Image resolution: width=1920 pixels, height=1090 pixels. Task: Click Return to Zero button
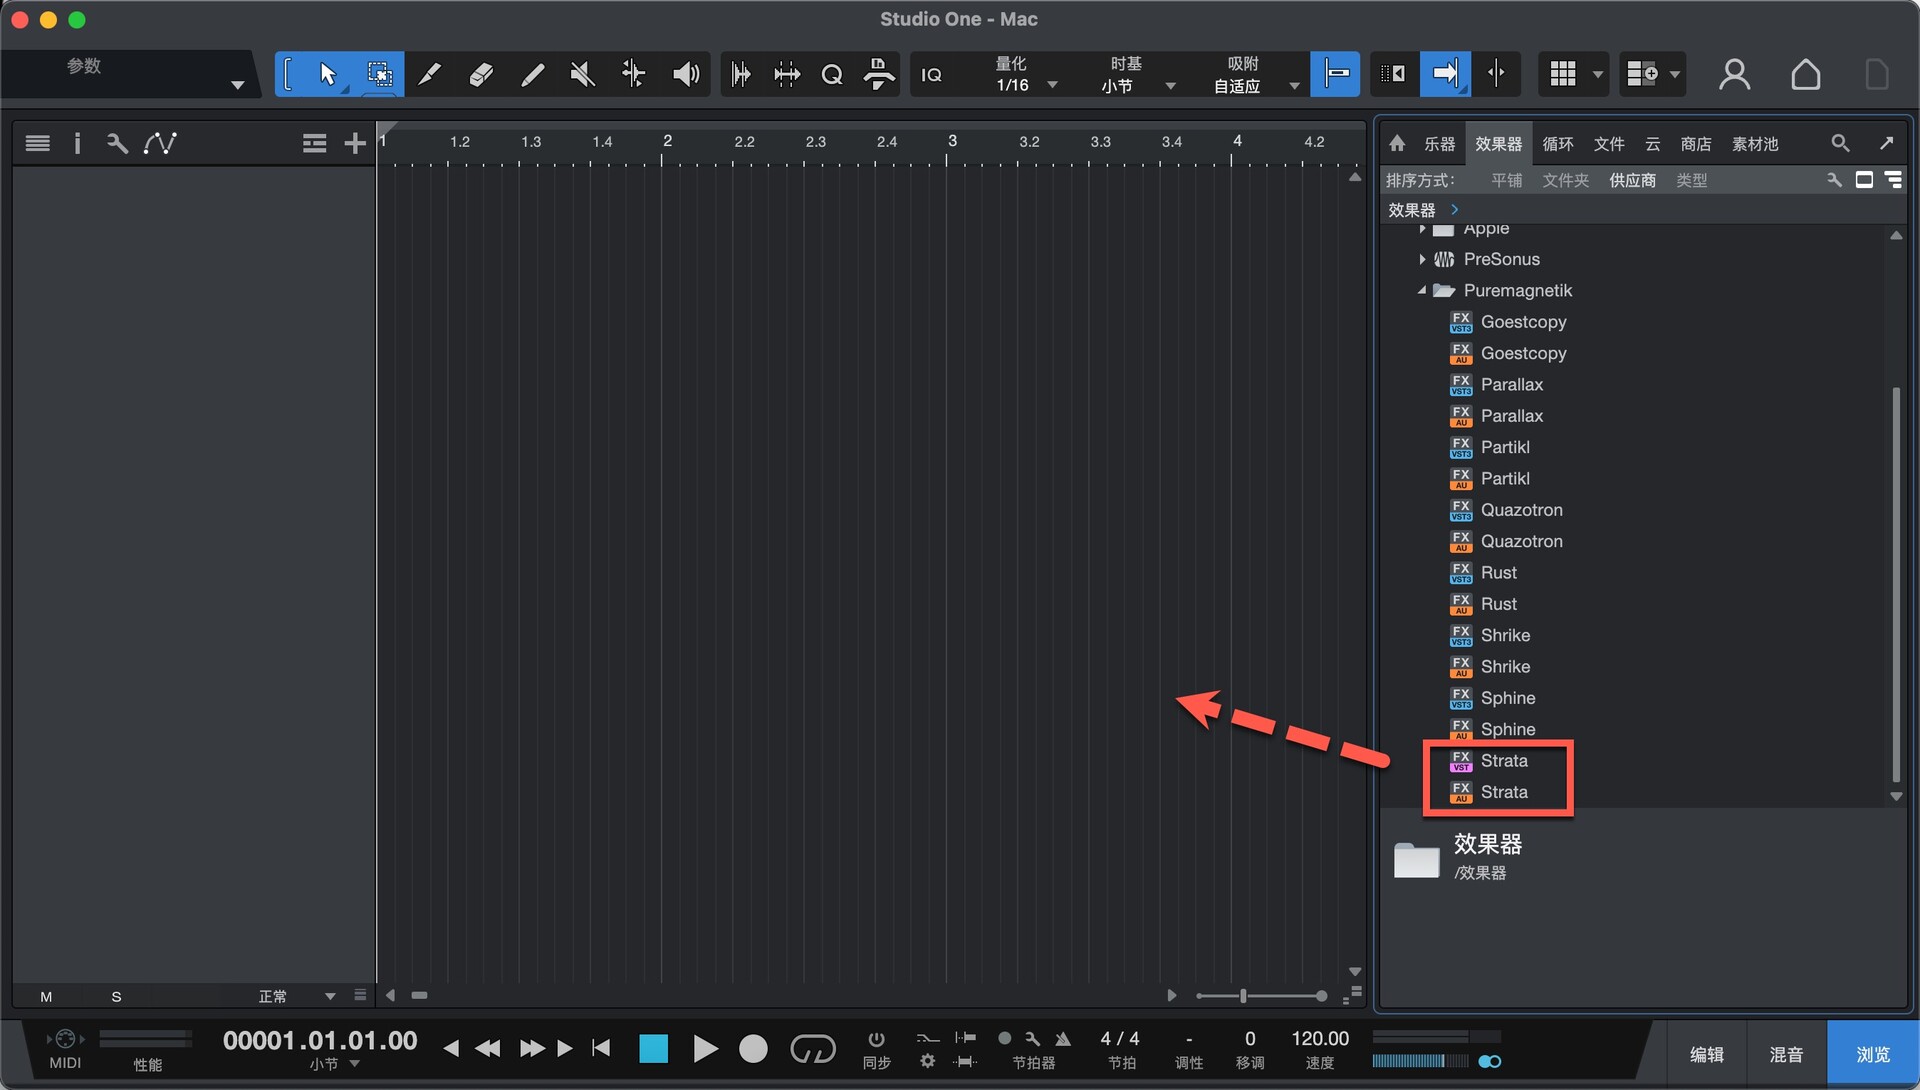(x=601, y=1048)
